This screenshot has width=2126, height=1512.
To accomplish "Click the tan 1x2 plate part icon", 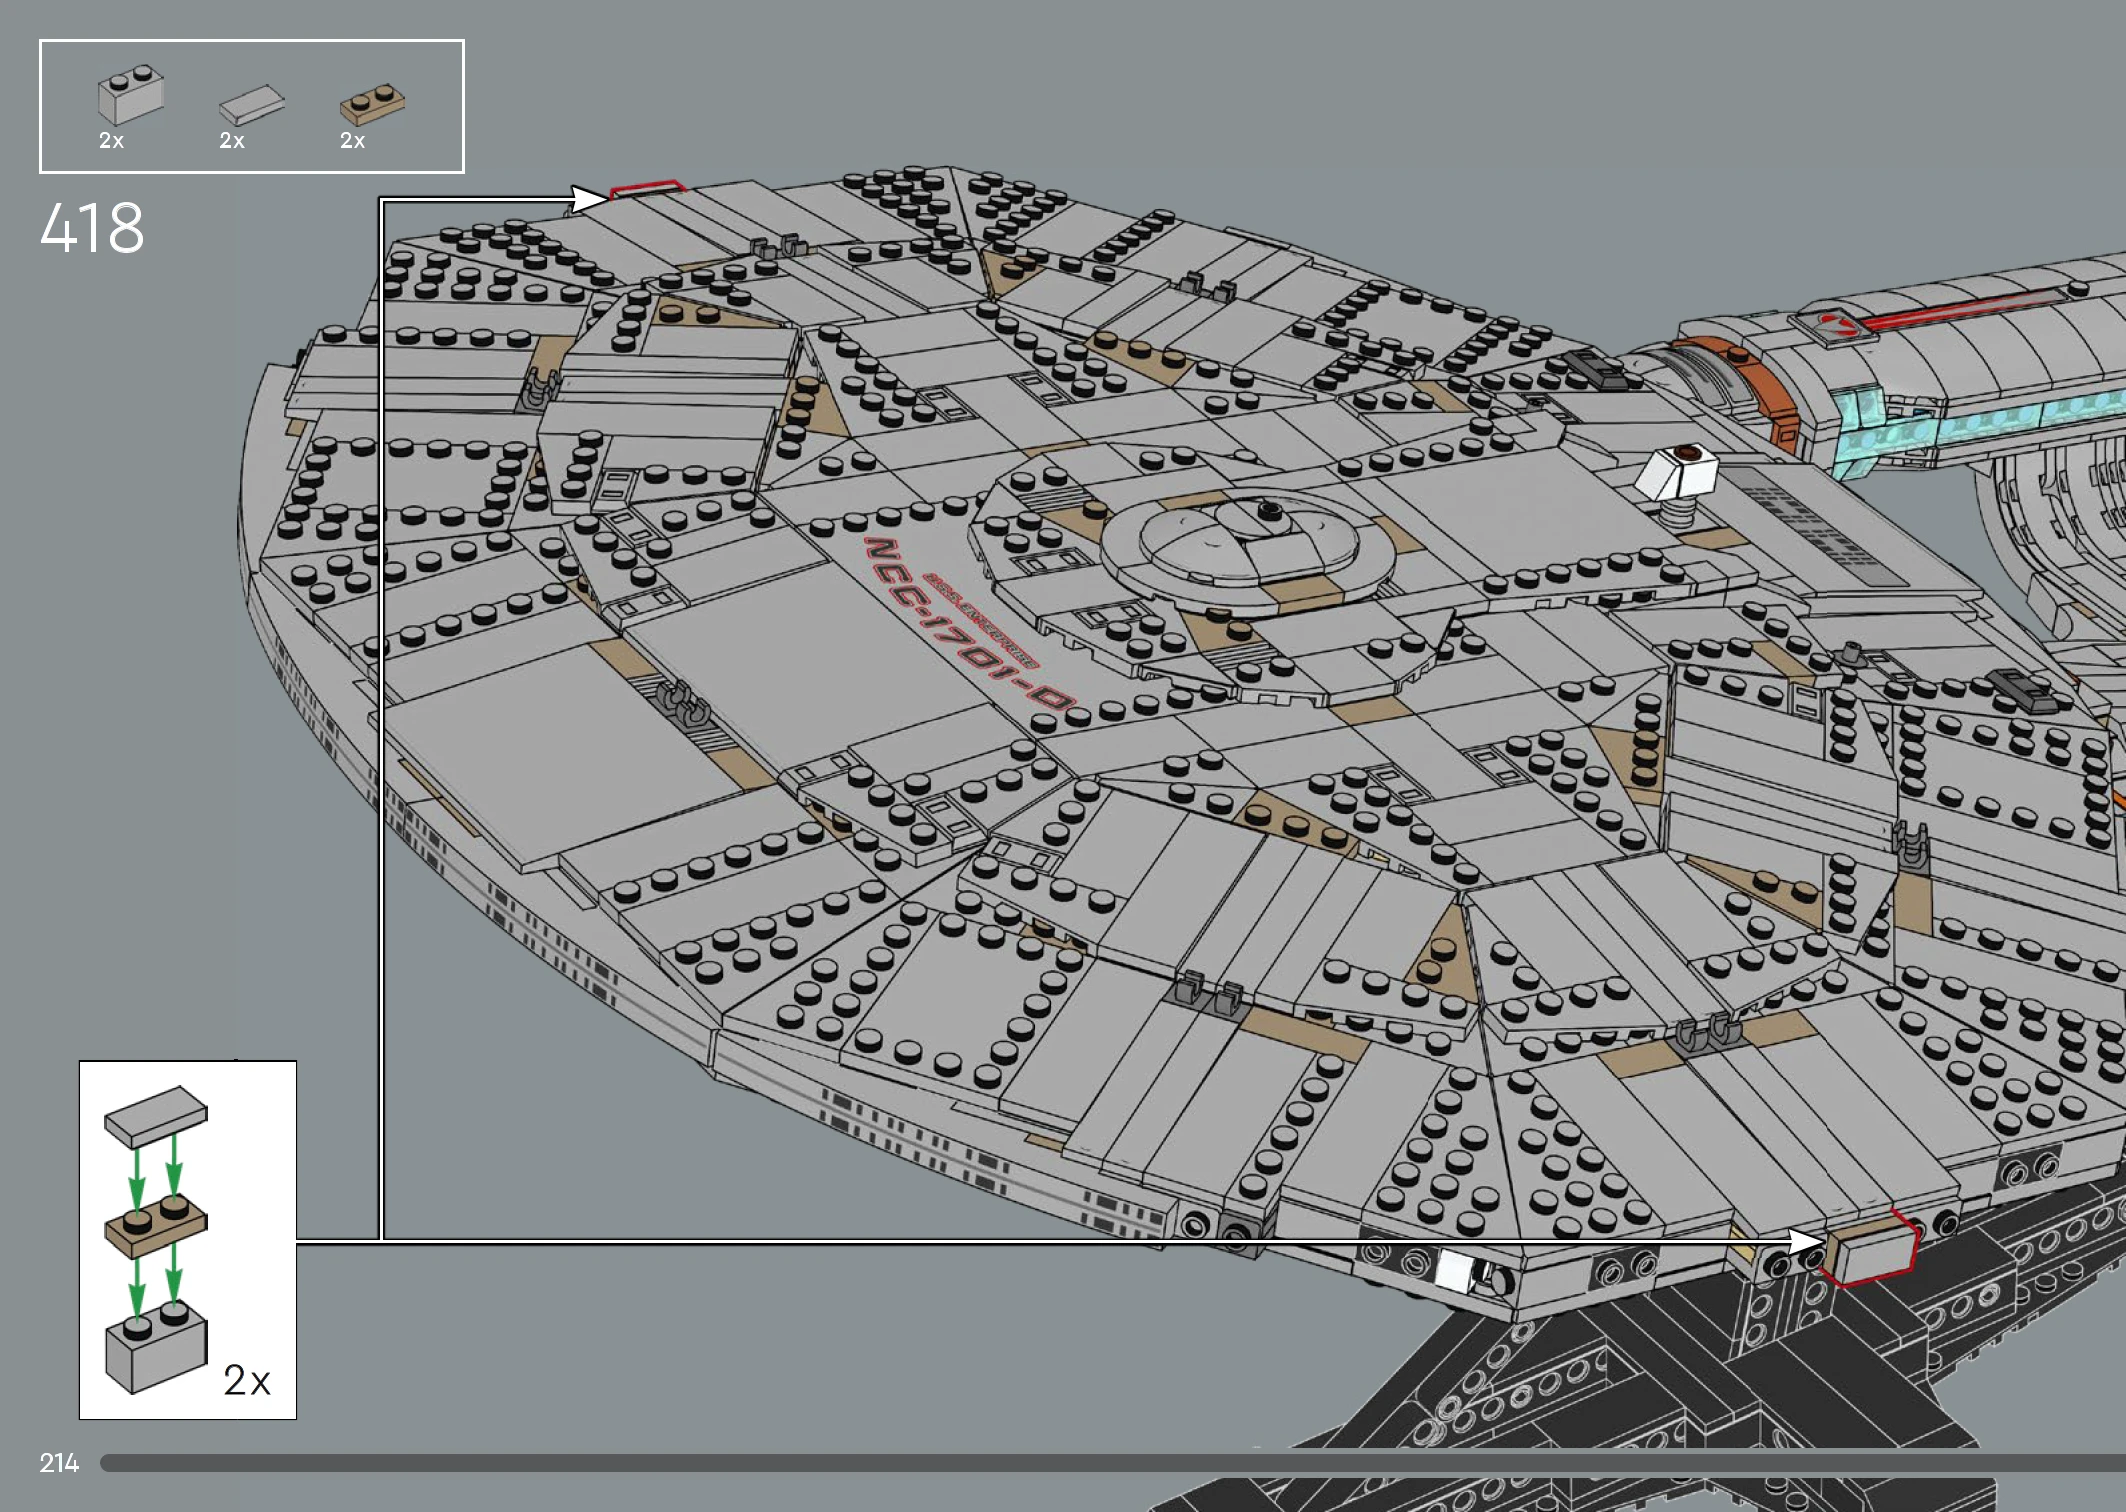I will 372,103.
